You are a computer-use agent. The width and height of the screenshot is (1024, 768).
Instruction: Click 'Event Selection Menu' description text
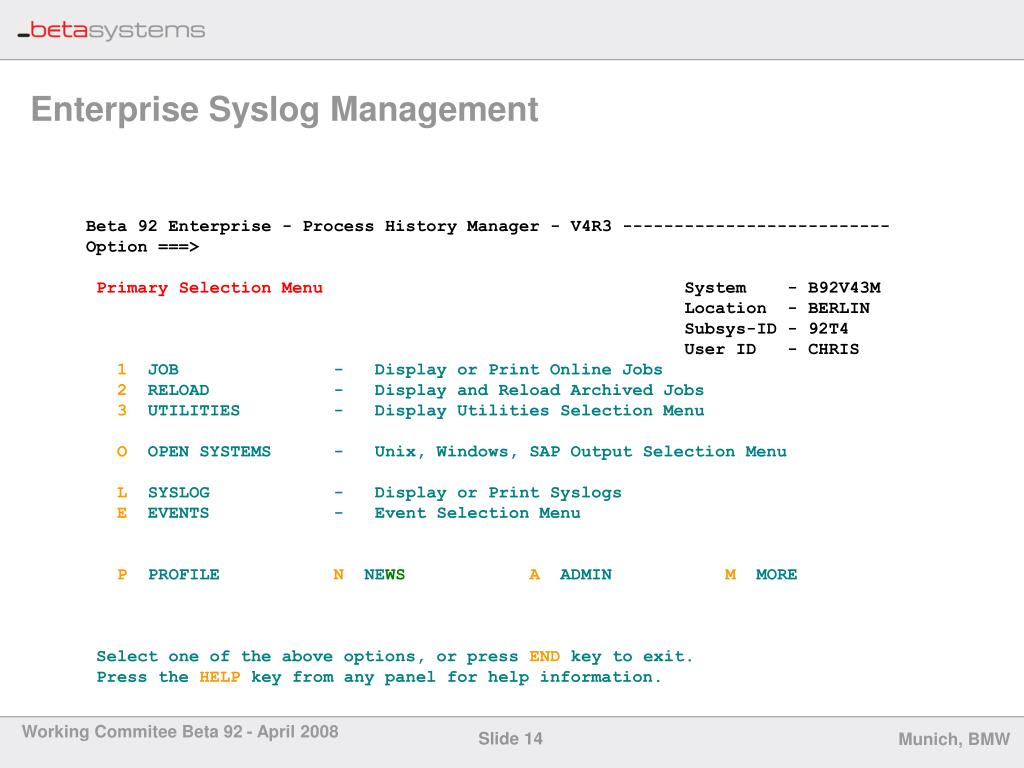(477, 513)
